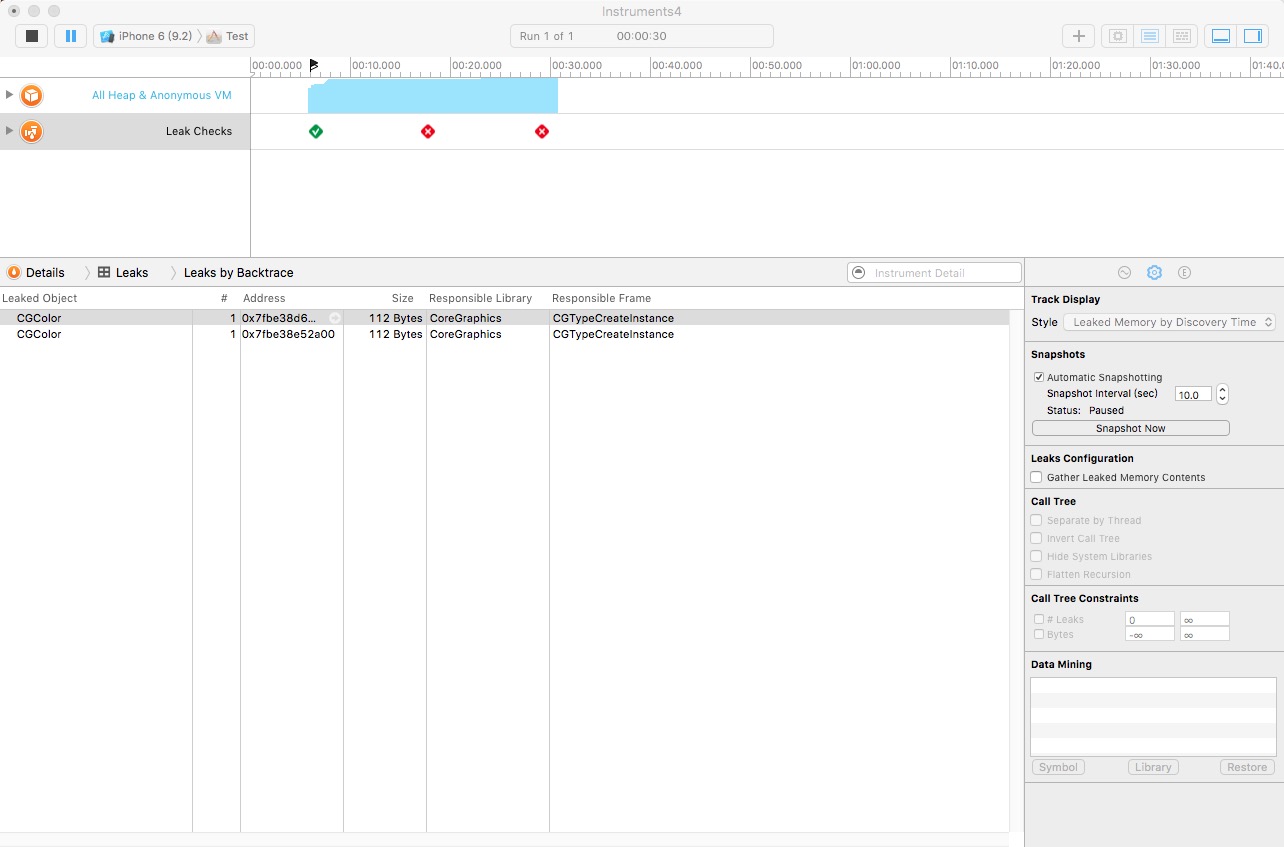Click the plus button to add instrument
The height and width of the screenshot is (847, 1284).
(1078, 36)
